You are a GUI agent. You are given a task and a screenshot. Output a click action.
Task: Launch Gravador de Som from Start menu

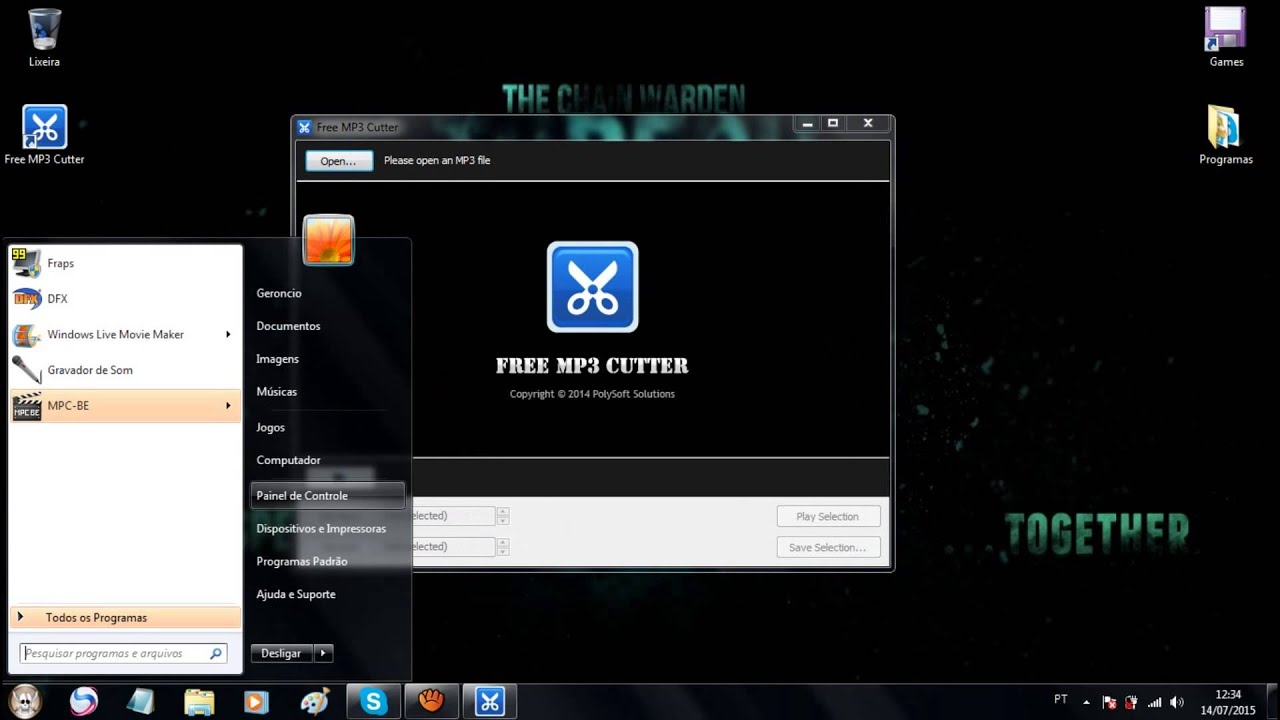(x=126, y=370)
